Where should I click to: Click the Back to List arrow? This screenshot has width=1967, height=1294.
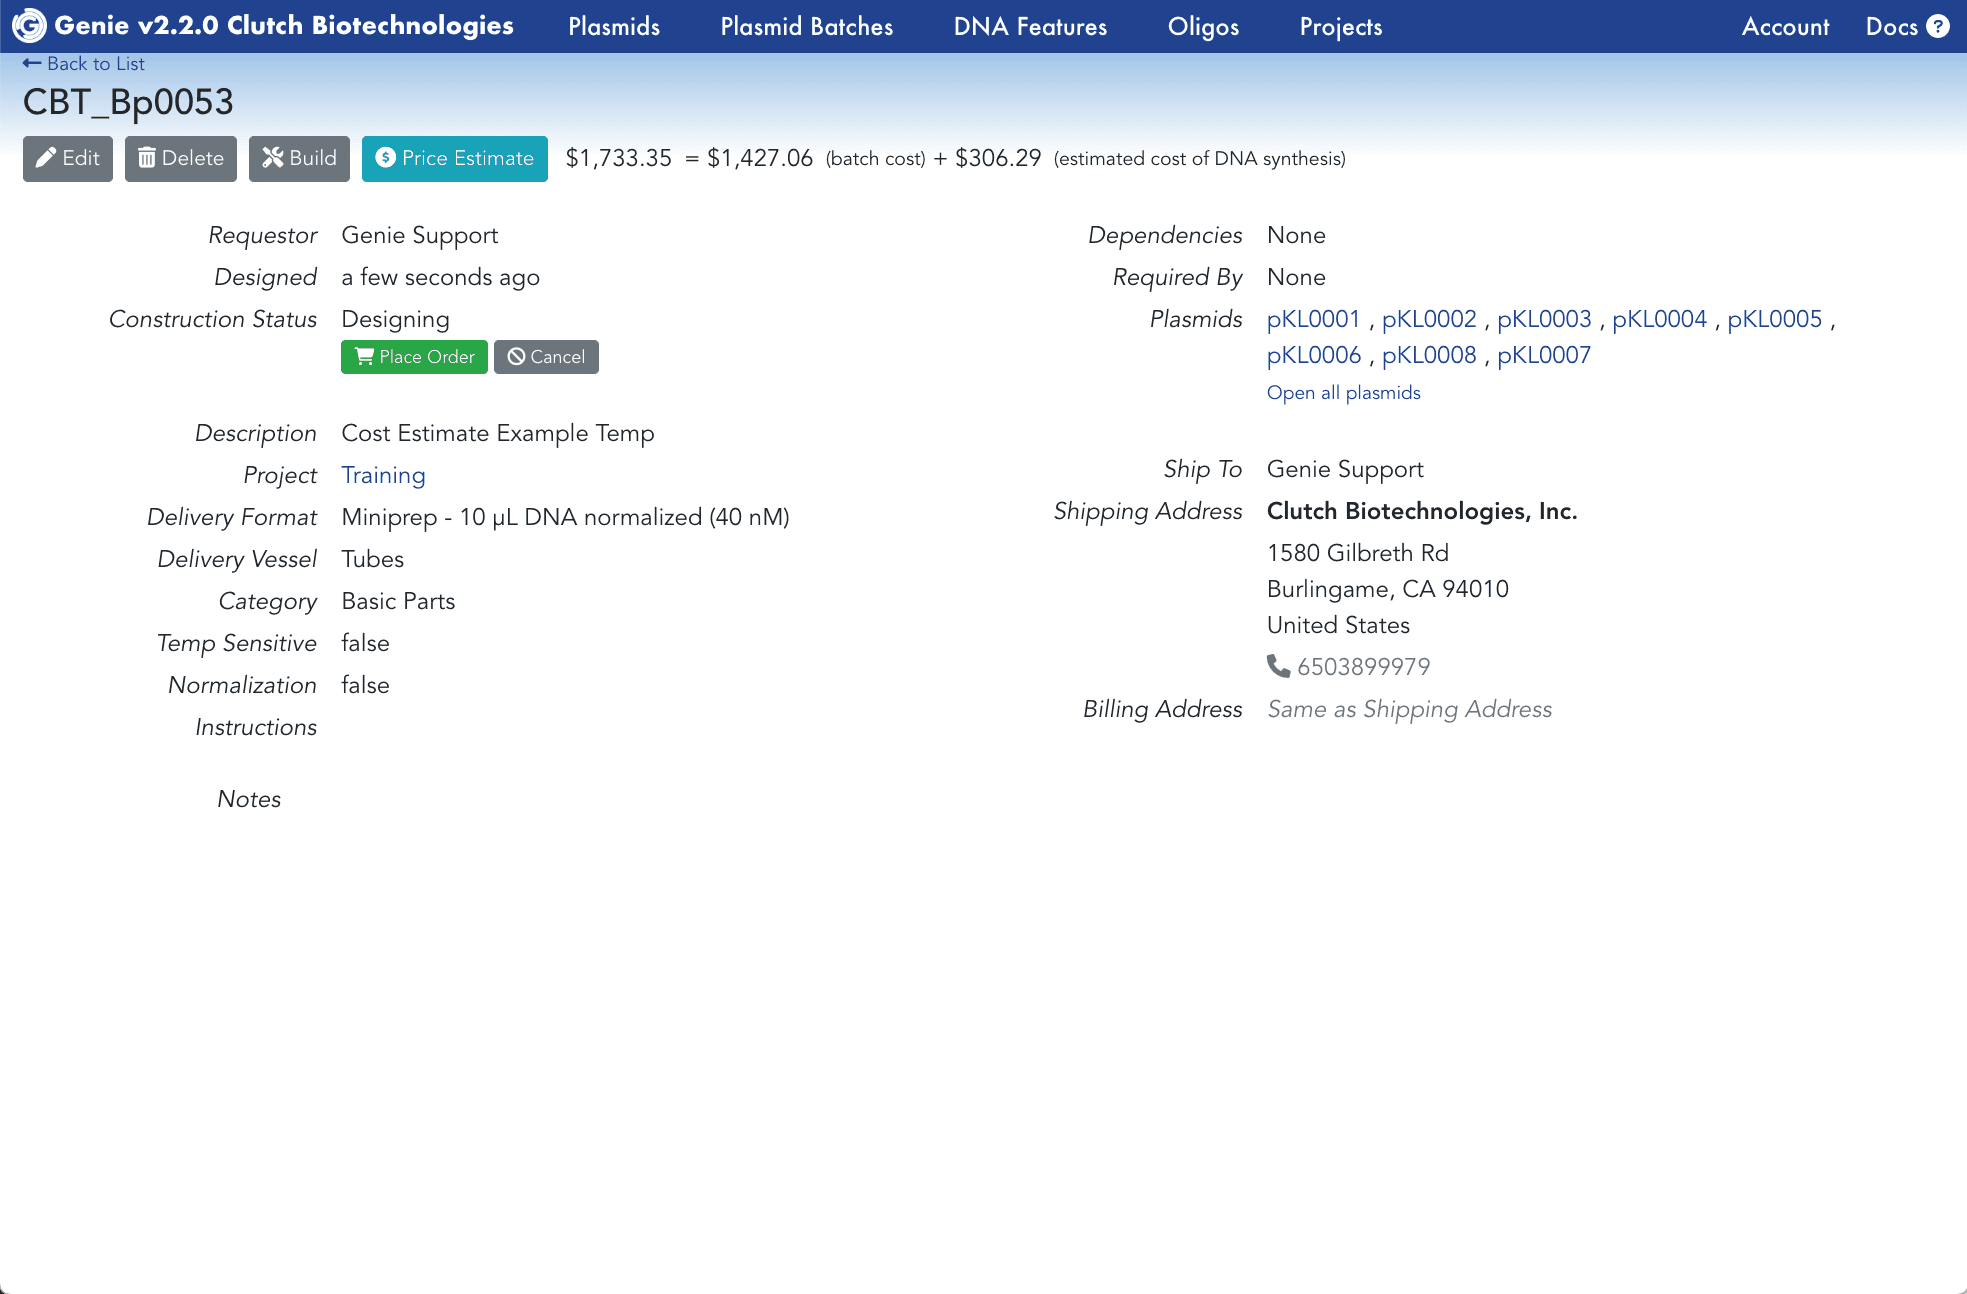(33, 63)
